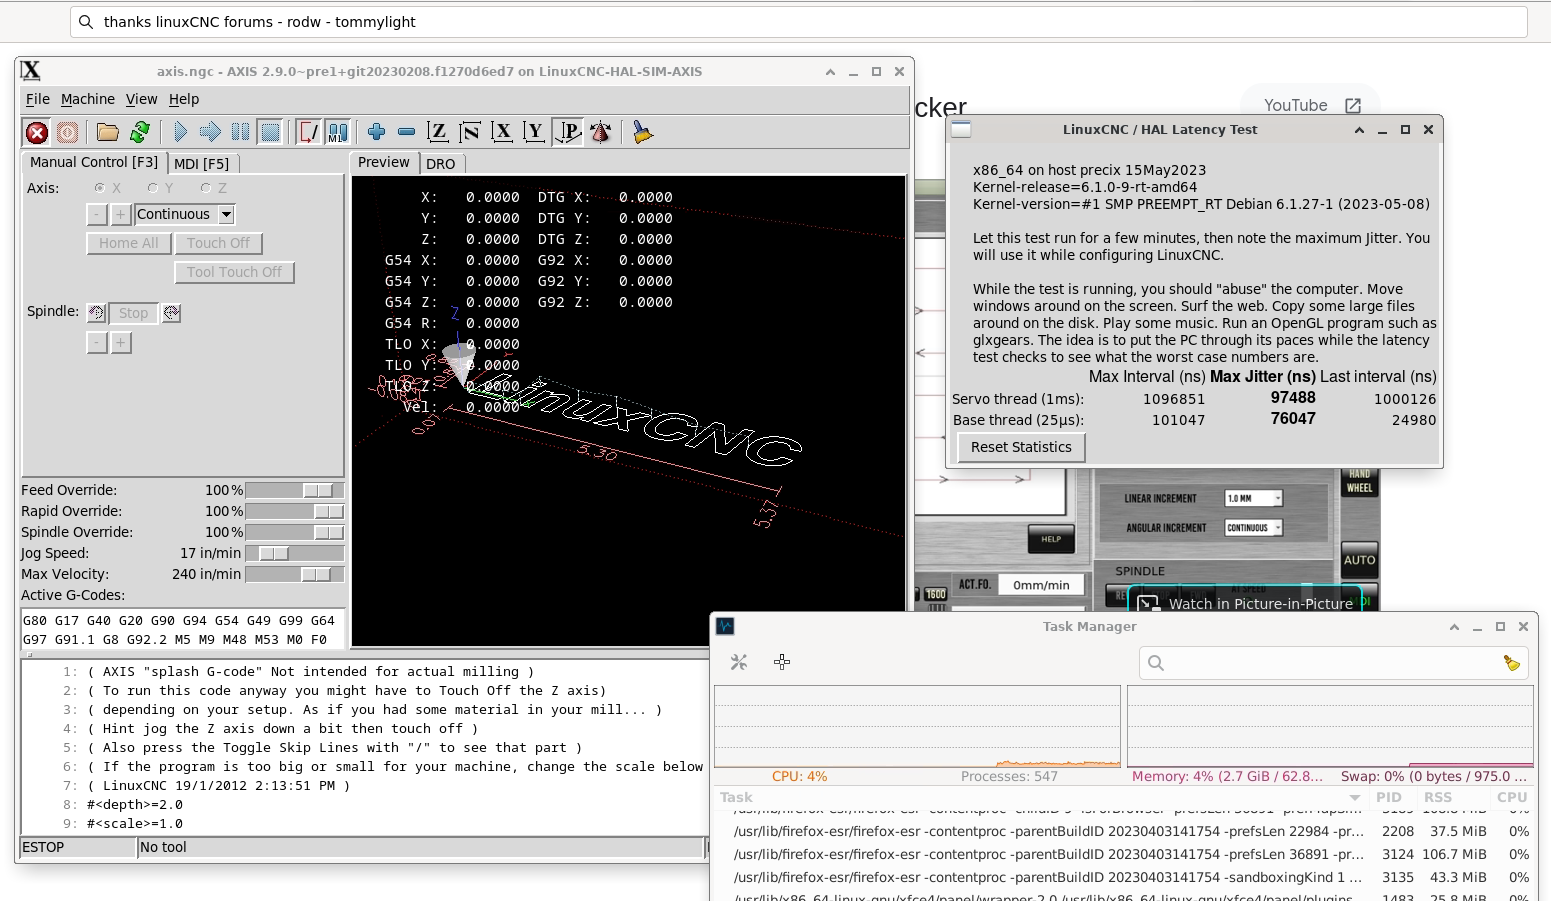Zoom out with the blue minus icon
The width and height of the screenshot is (1551, 901).
[406, 132]
